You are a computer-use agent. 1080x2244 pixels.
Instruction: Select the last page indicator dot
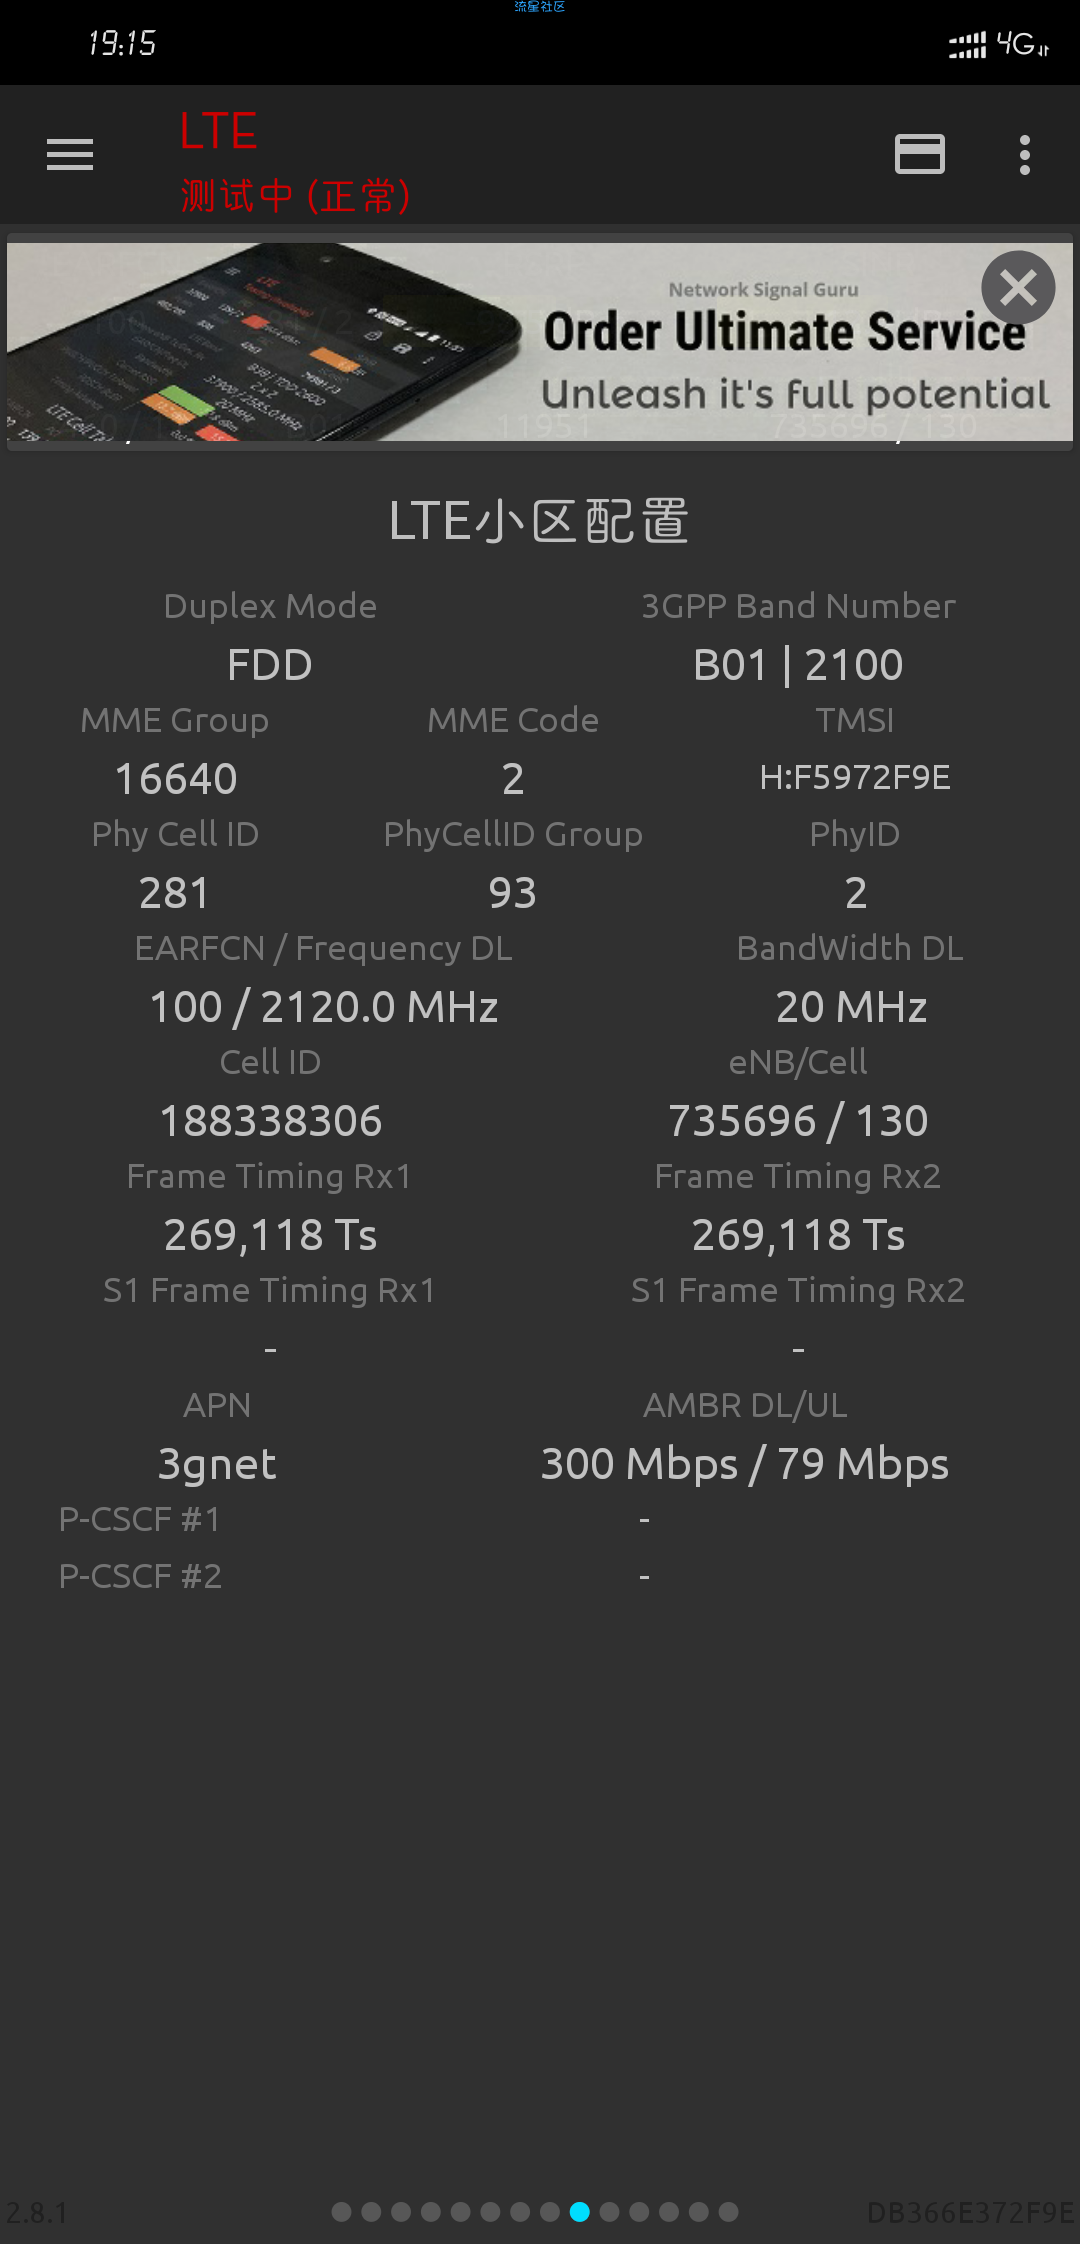click(x=729, y=2212)
